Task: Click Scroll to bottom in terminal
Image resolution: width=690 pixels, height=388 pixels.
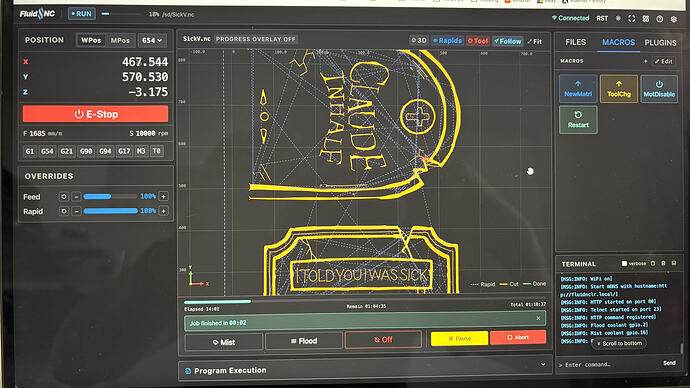Action: click(x=619, y=343)
